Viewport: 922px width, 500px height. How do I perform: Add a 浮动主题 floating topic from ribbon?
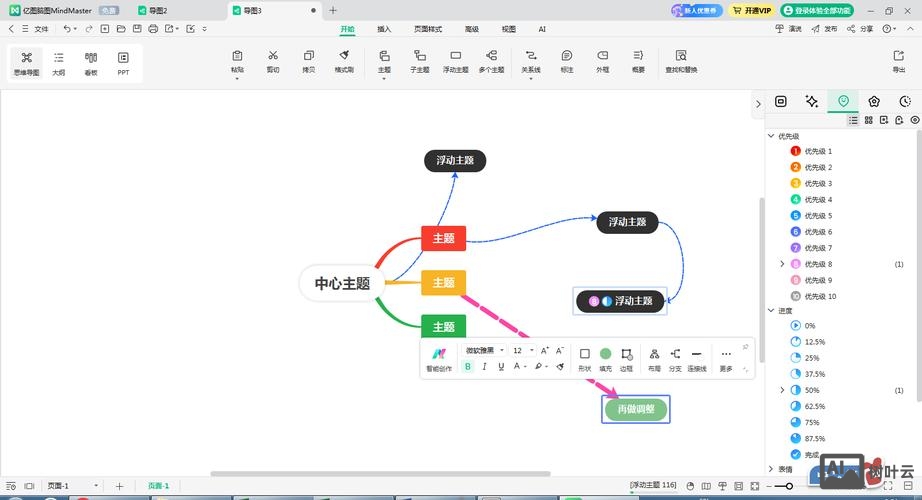pyautogui.click(x=455, y=61)
